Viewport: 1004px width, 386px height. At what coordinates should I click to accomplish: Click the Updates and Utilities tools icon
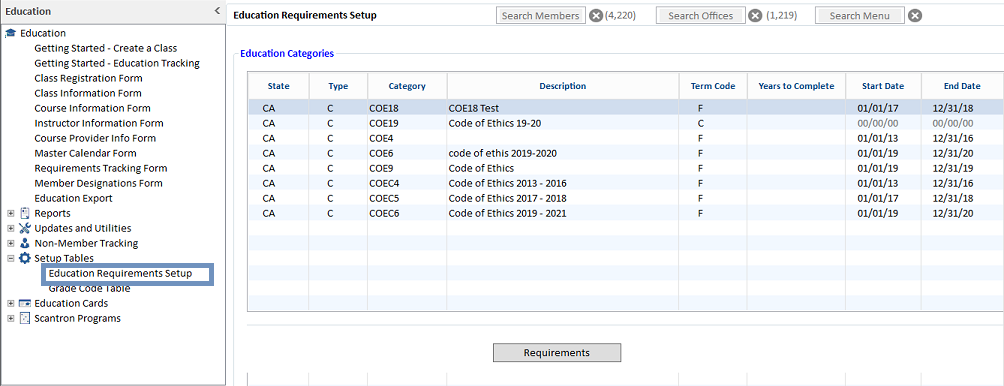click(x=25, y=228)
